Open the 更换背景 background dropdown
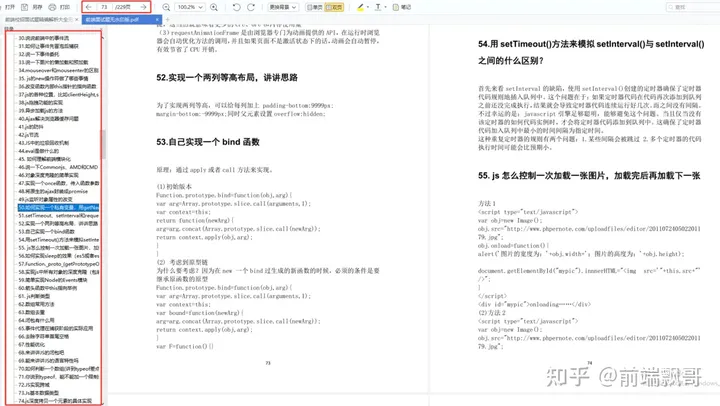720x406 pixels. pos(282,7)
